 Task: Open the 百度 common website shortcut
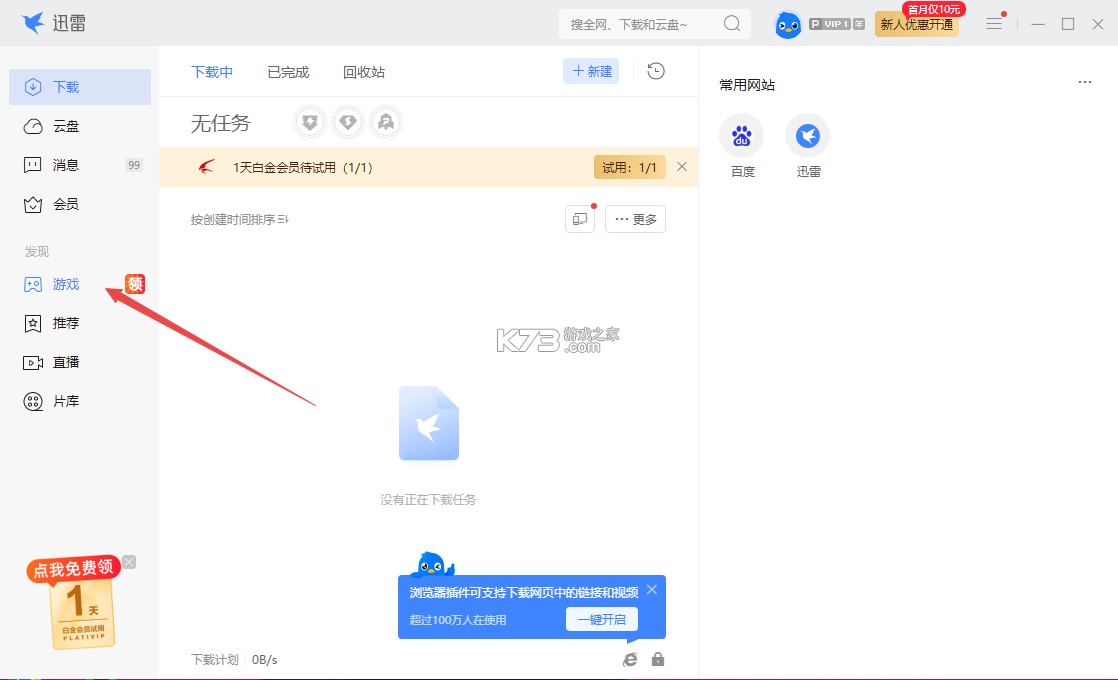[x=742, y=147]
